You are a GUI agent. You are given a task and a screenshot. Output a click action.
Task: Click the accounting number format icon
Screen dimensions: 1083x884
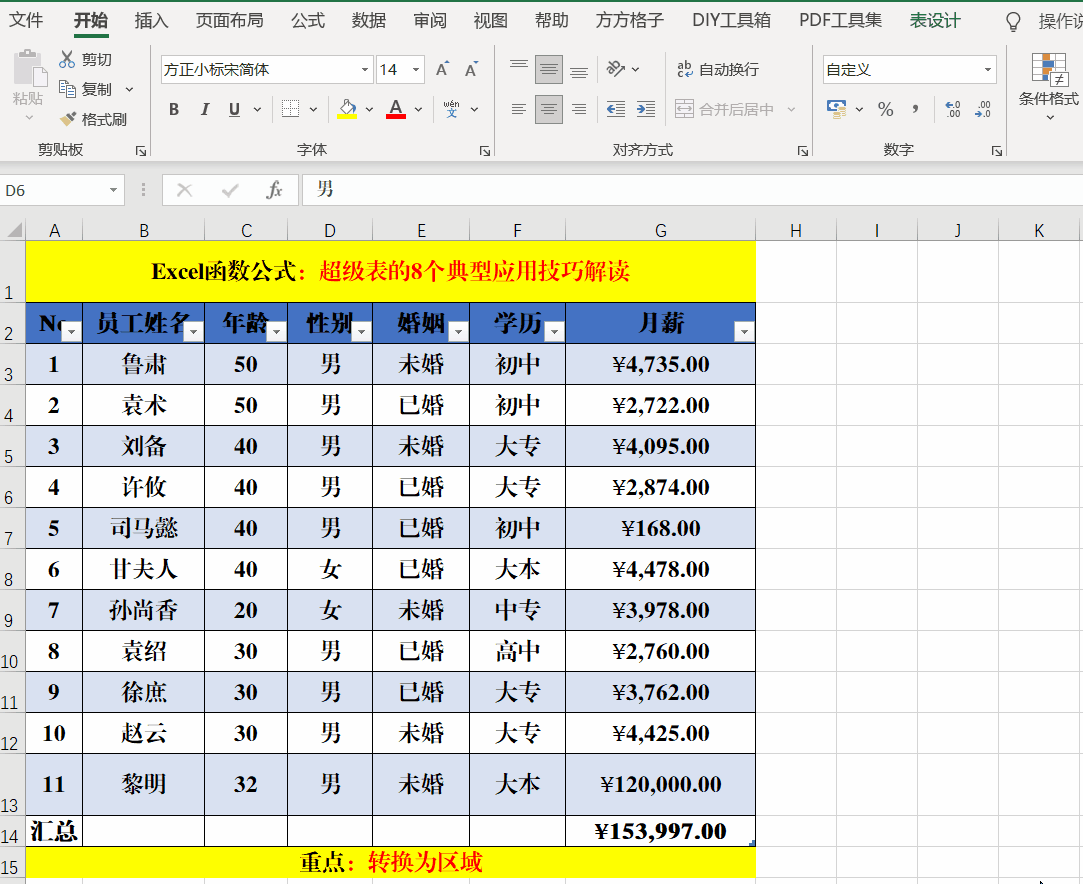click(x=836, y=109)
